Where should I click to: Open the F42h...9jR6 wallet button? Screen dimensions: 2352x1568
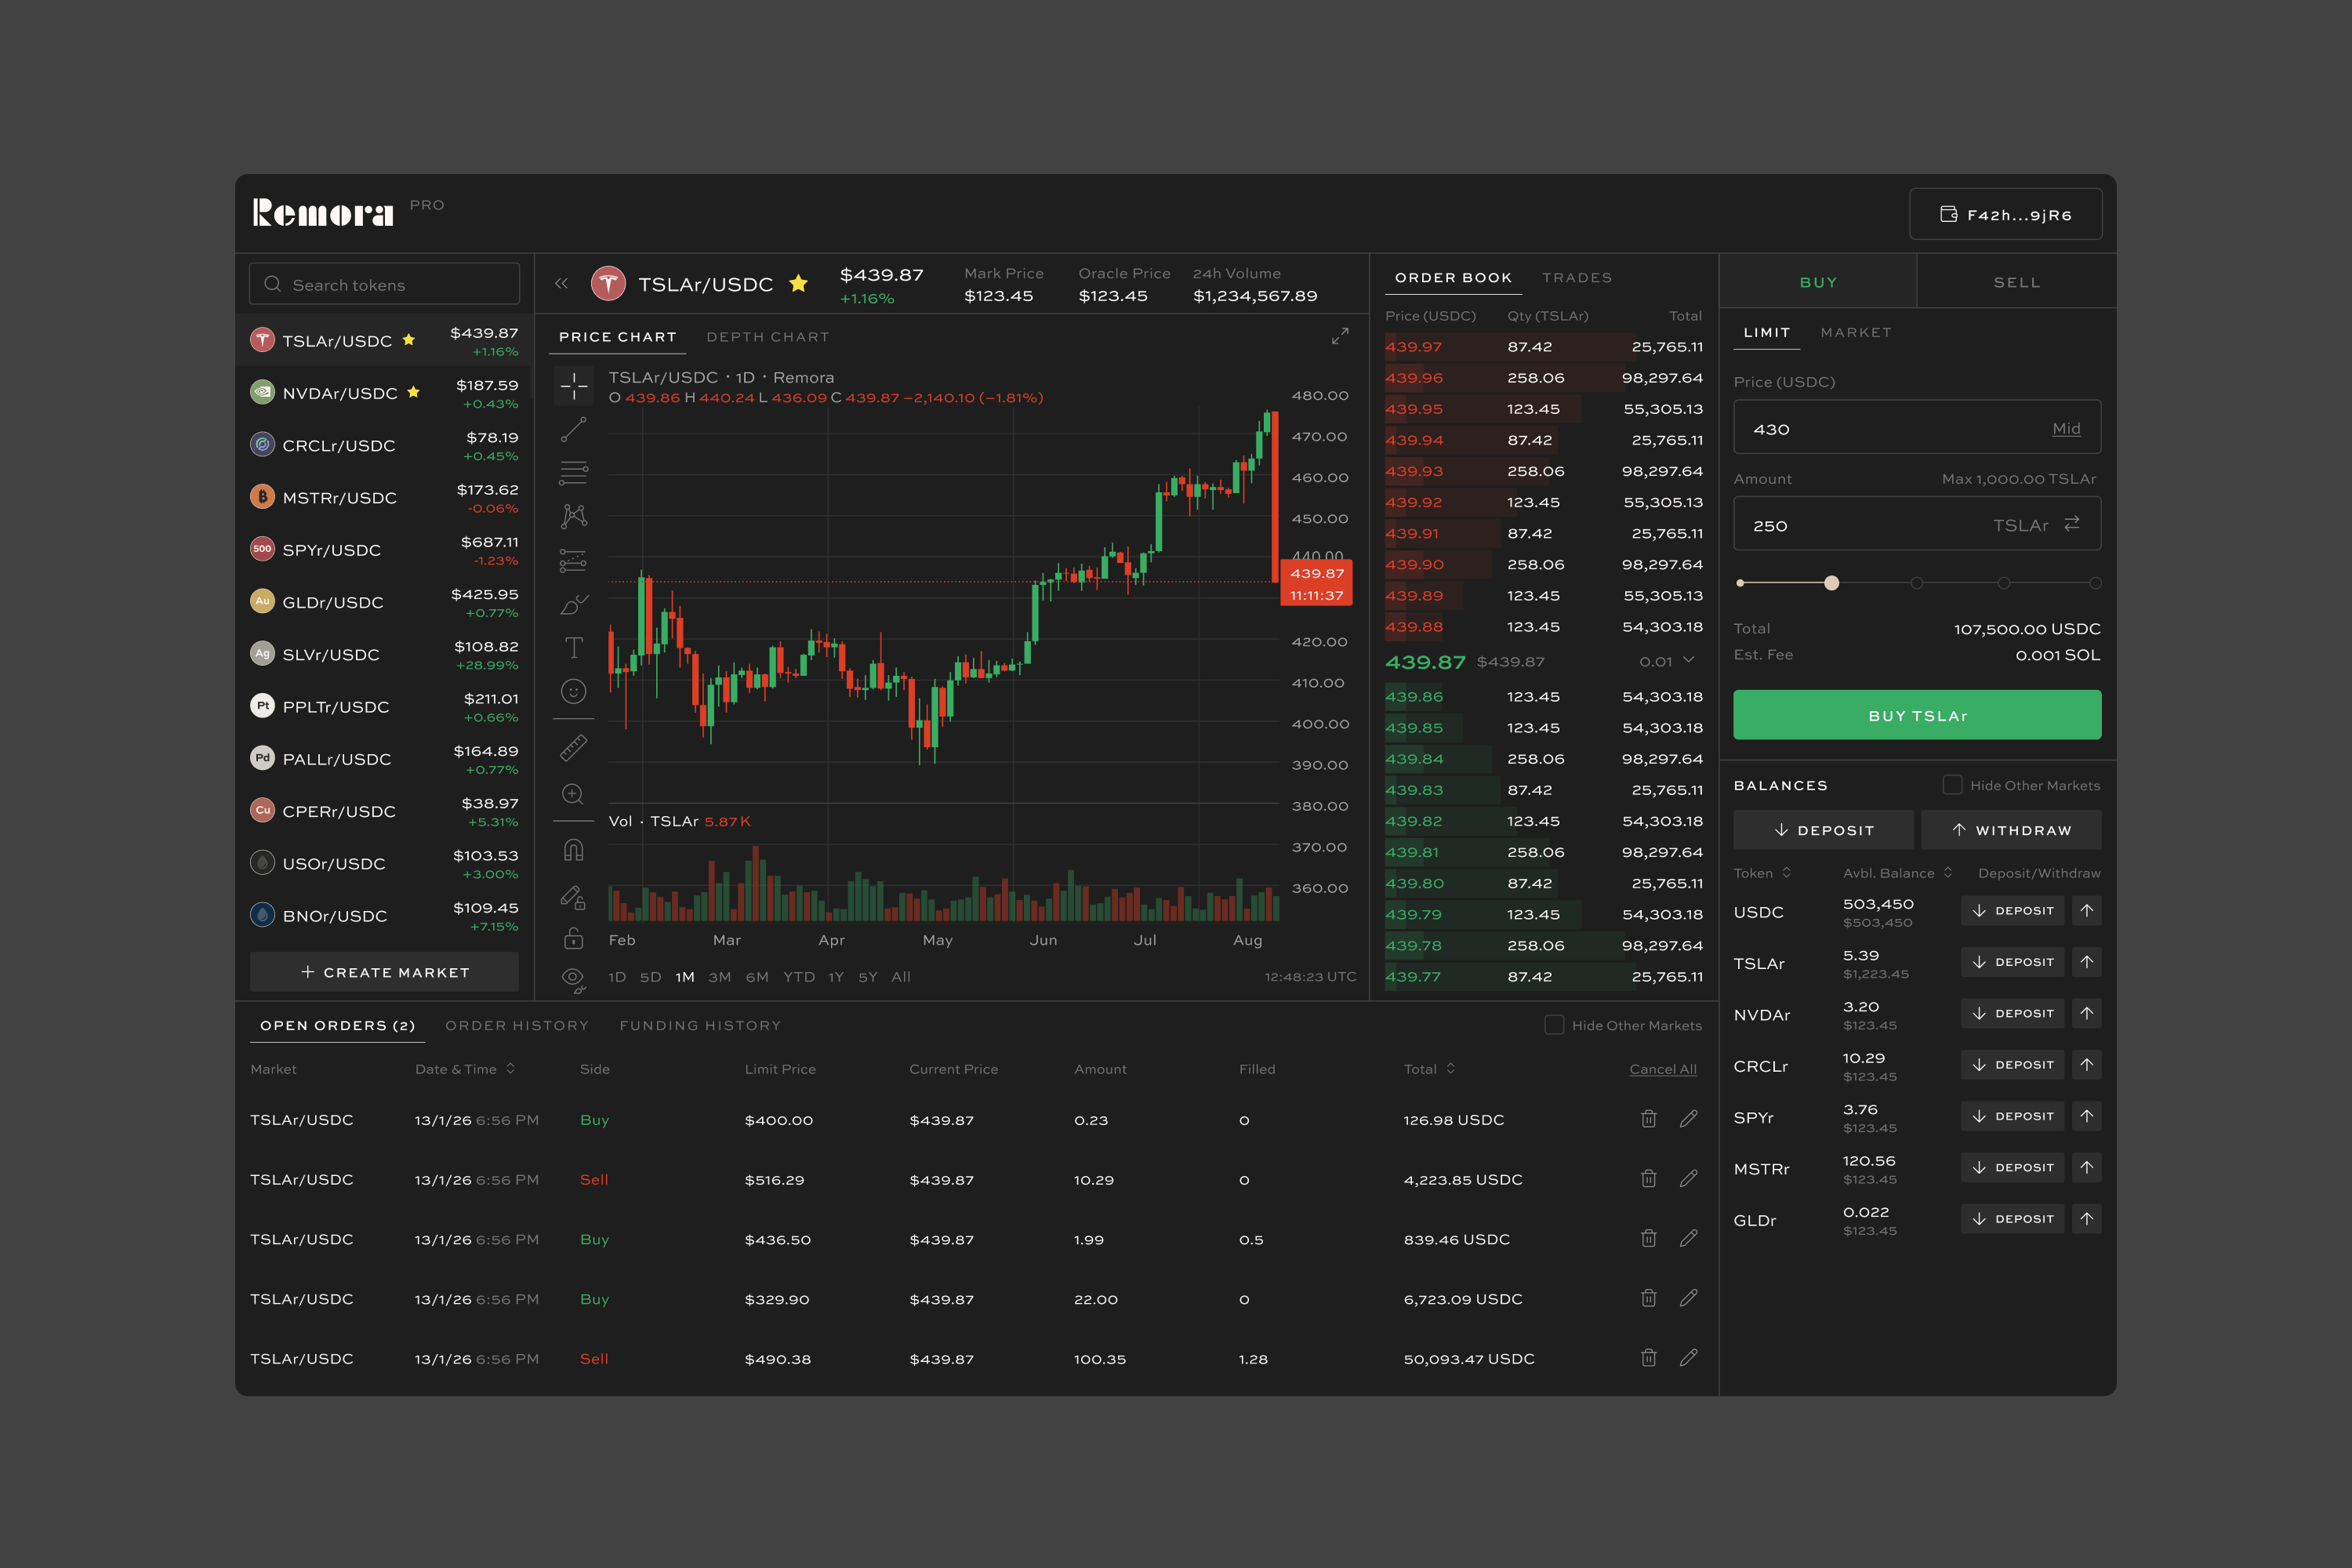[x=2006, y=214]
